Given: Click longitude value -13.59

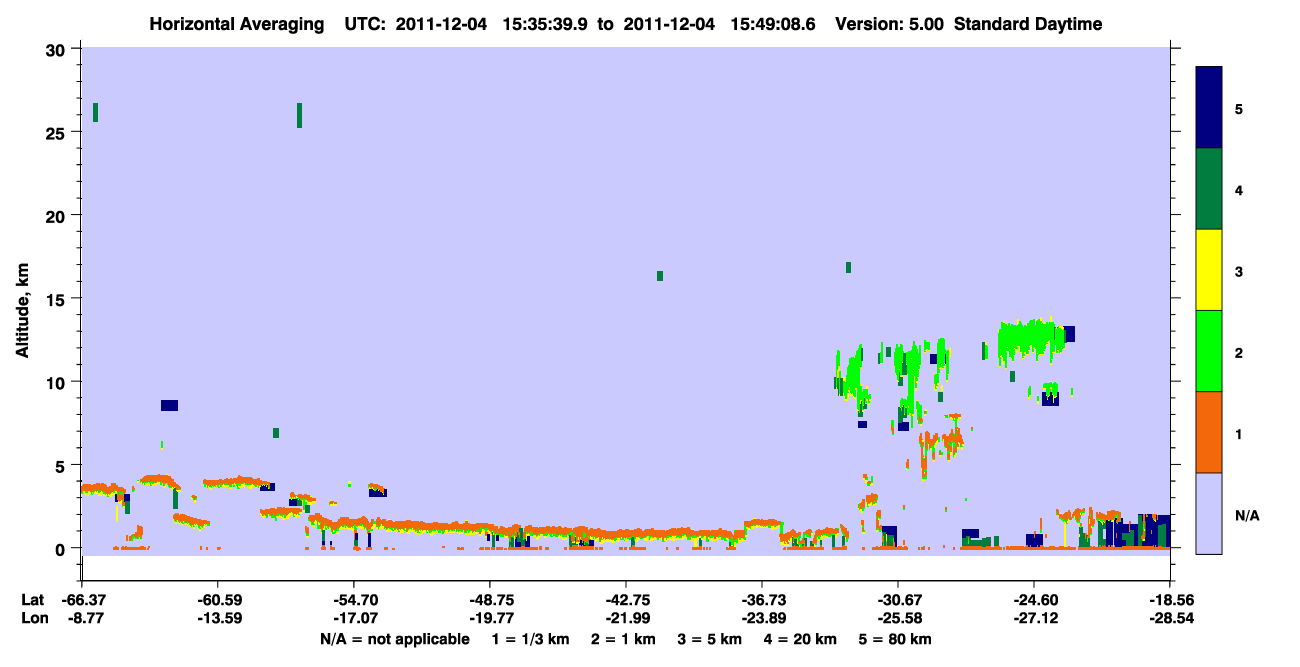Looking at the screenshot, I should click(x=218, y=618).
